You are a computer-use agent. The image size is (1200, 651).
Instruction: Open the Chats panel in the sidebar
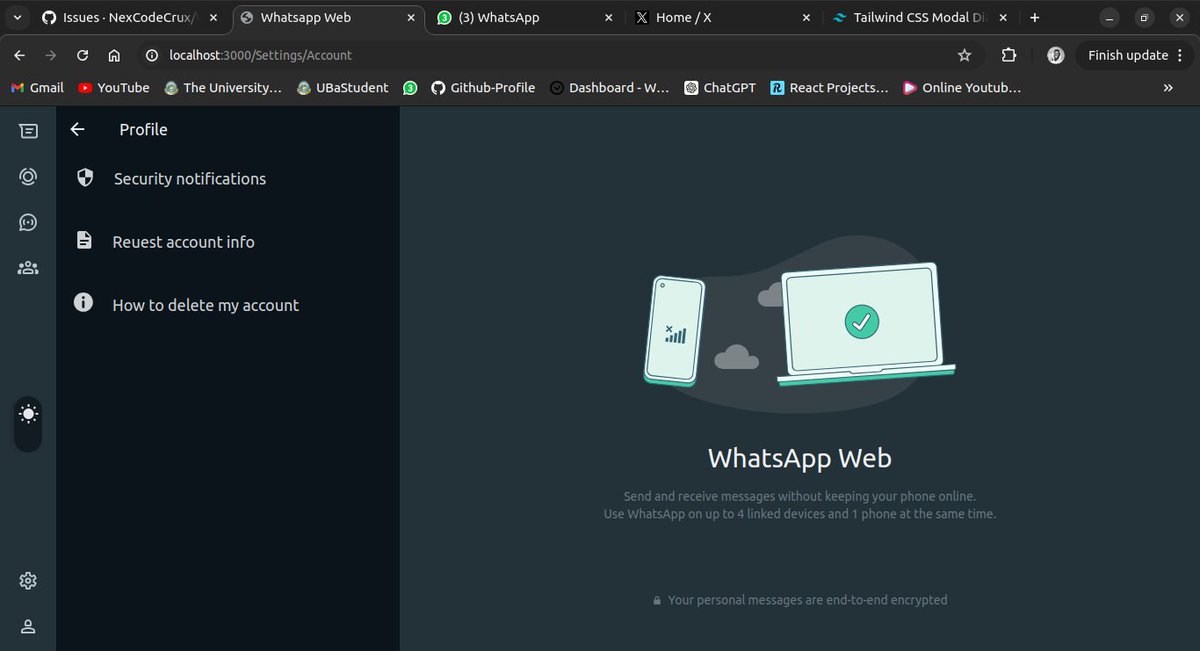point(29,130)
